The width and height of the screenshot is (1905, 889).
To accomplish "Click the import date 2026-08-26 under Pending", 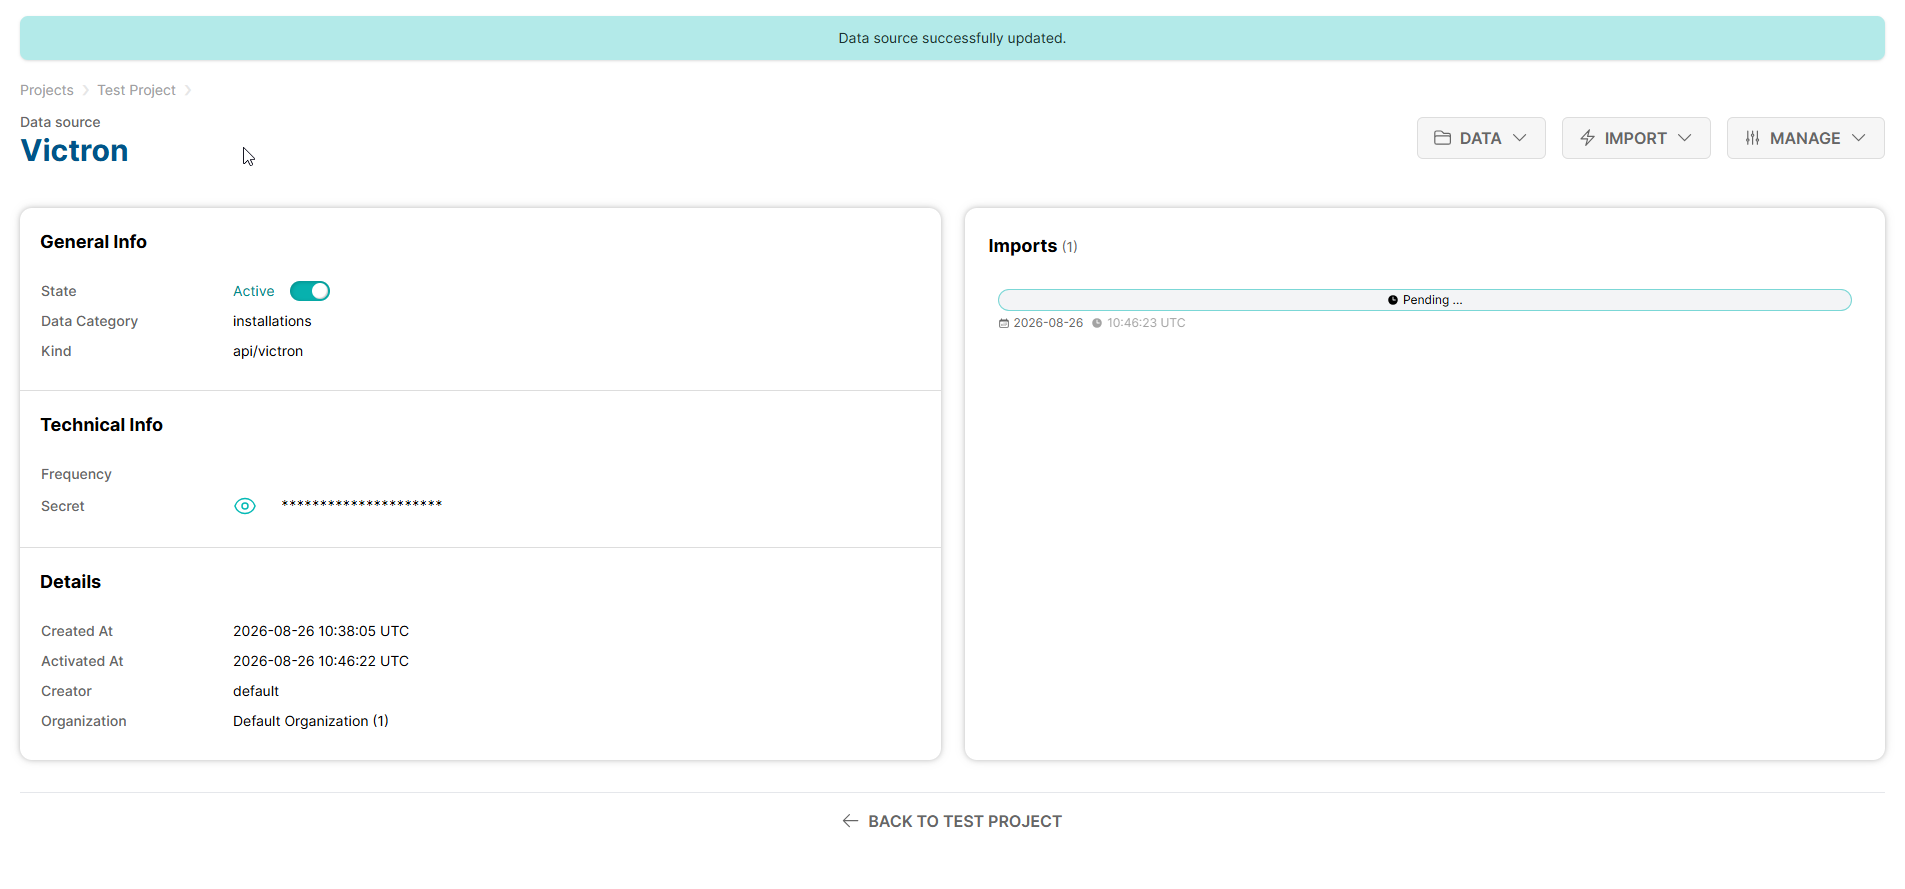I will (x=1048, y=323).
